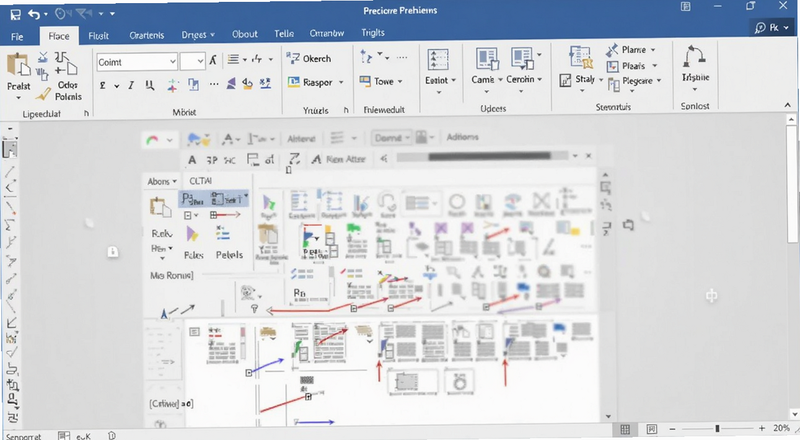
Task: Click the vertical scrollbar up arrow
Action: pyautogui.click(x=791, y=119)
